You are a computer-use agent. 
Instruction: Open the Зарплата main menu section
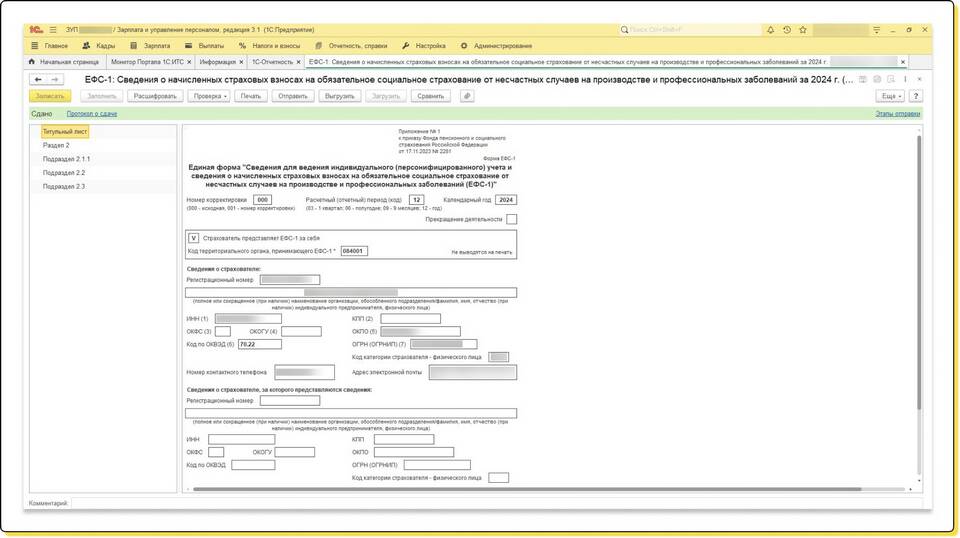tap(150, 46)
